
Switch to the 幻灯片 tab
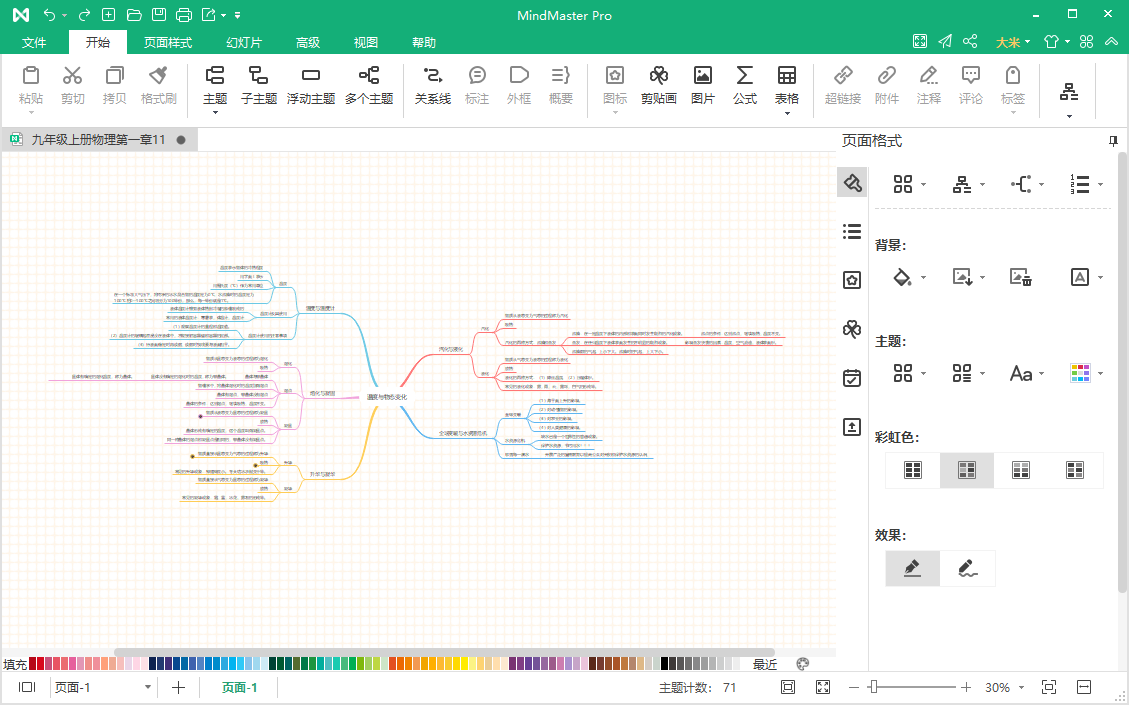244,42
